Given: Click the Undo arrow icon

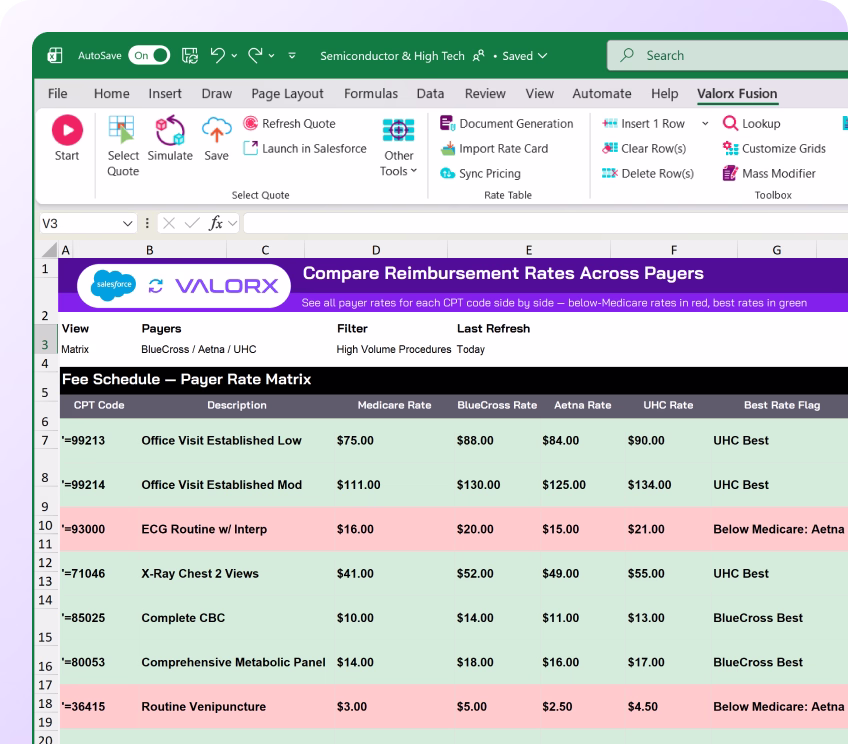Looking at the screenshot, I should click(217, 55).
